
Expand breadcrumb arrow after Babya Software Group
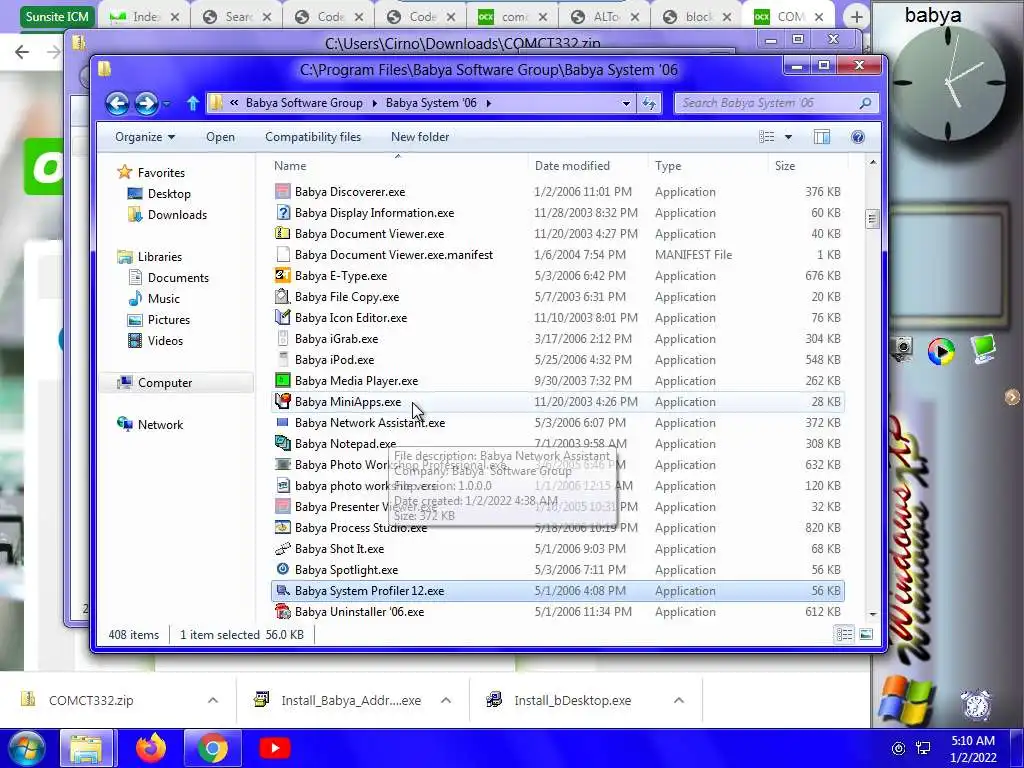[x=374, y=103]
